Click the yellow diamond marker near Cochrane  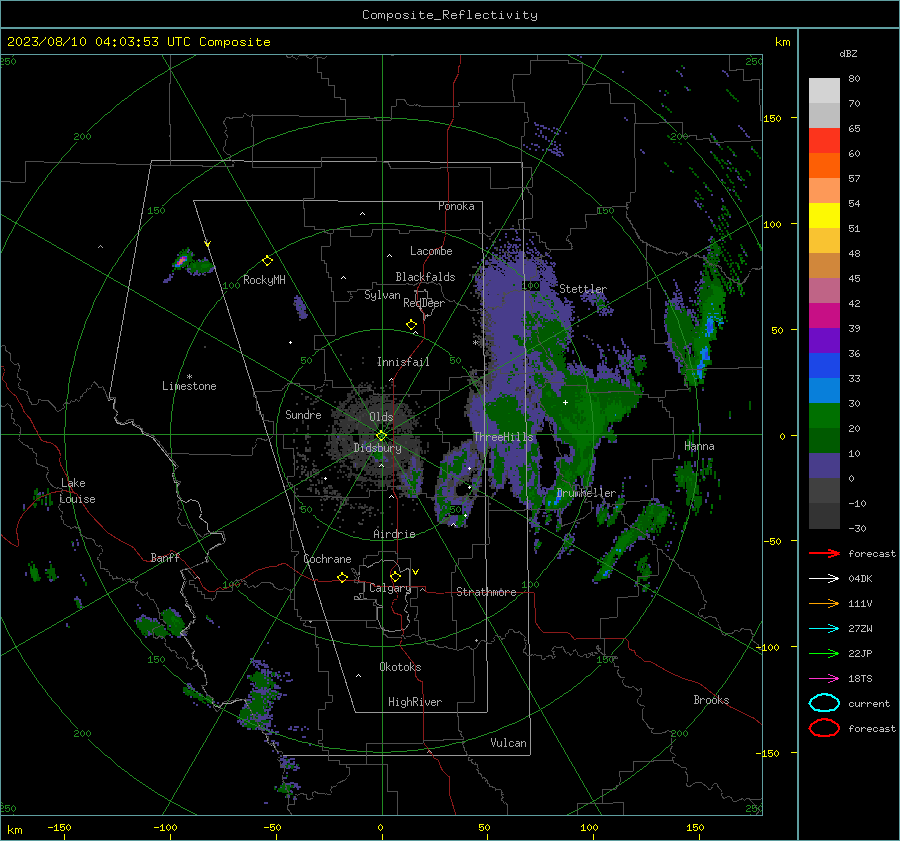point(343,578)
